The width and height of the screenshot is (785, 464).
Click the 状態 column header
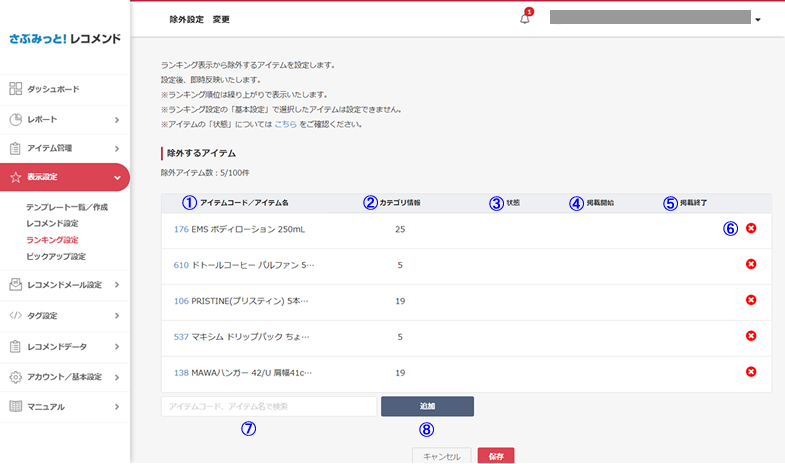[x=513, y=203]
